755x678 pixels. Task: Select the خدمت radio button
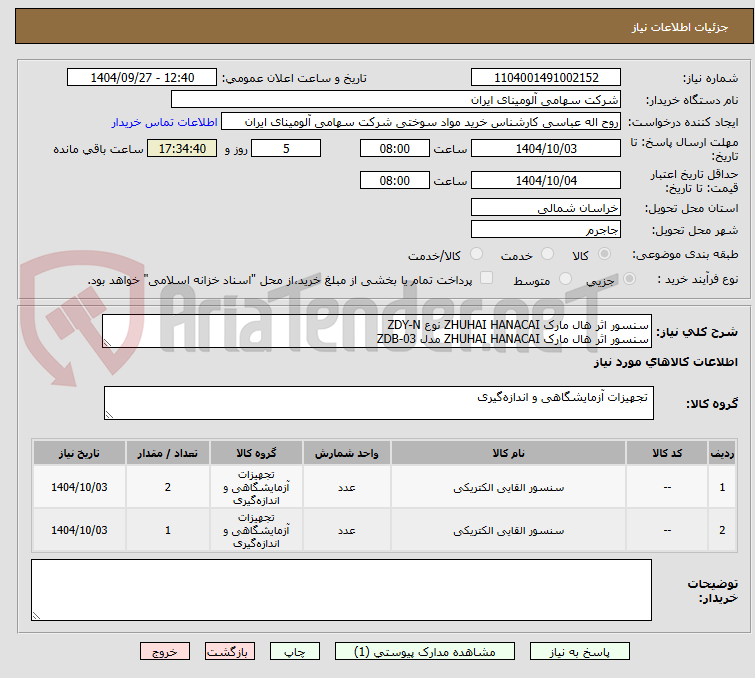(x=547, y=254)
